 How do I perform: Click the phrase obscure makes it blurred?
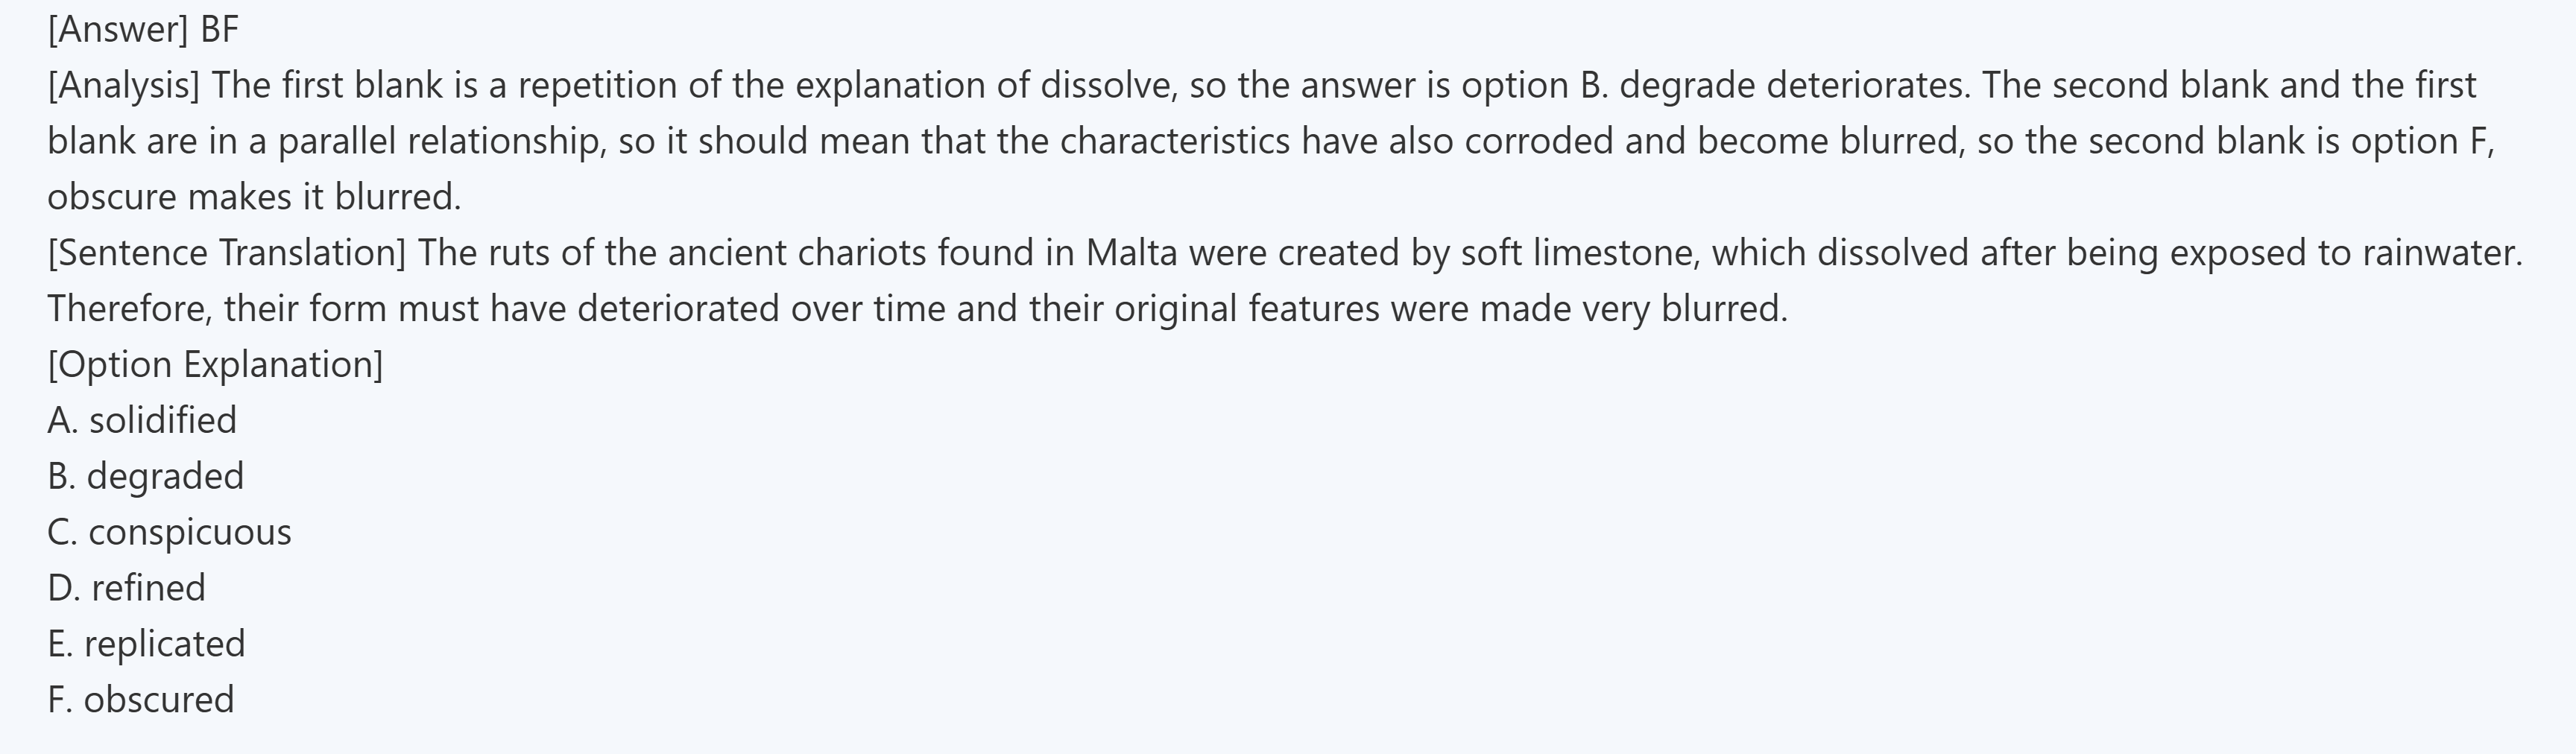pos(254,198)
